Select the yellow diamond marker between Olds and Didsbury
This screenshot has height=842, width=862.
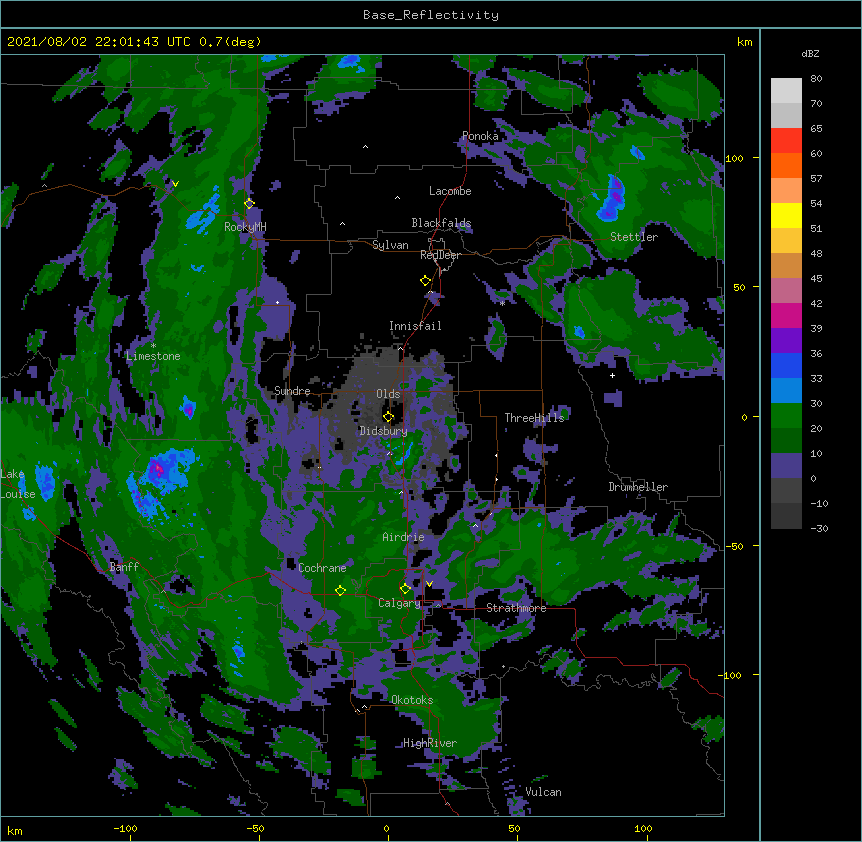[388, 417]
